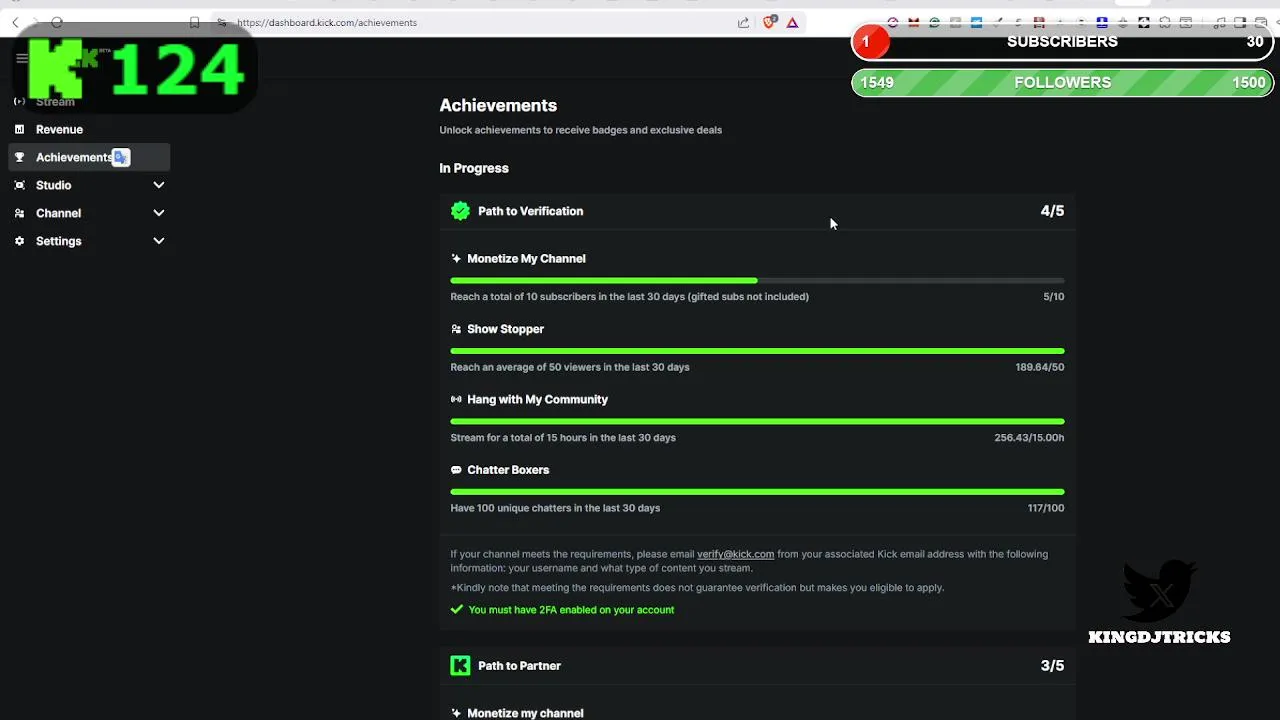
Task: Click the browser address bar URL
Action: click(327, 22)
